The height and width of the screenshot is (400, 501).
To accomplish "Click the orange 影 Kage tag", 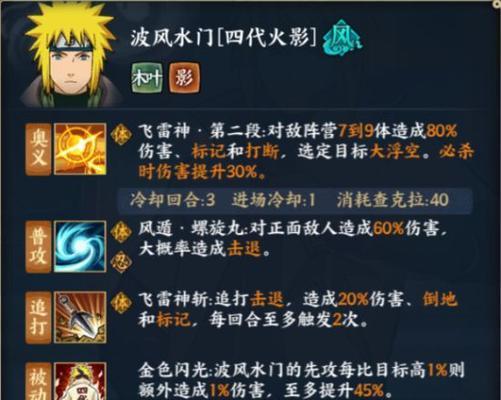I will pyautogui.click(x=185, y=78).
